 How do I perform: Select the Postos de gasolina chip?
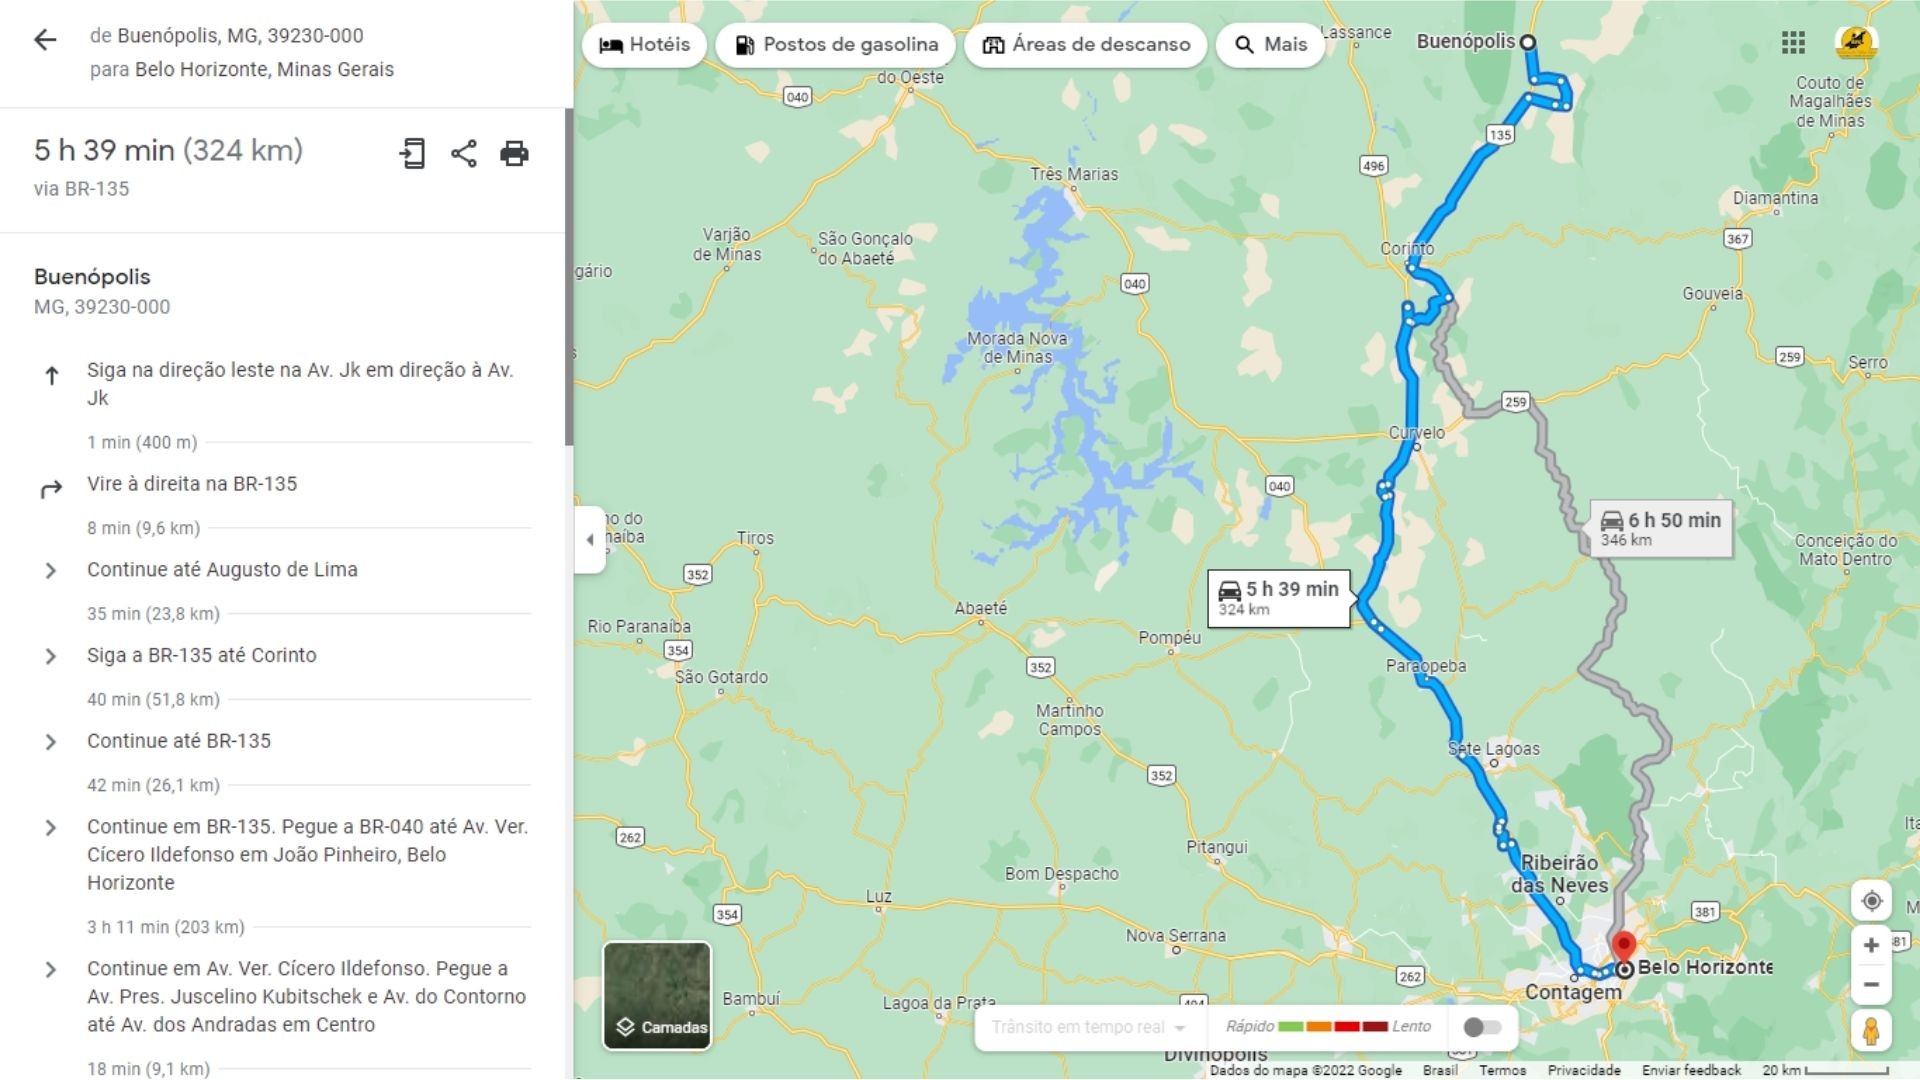tap(836, 45)
